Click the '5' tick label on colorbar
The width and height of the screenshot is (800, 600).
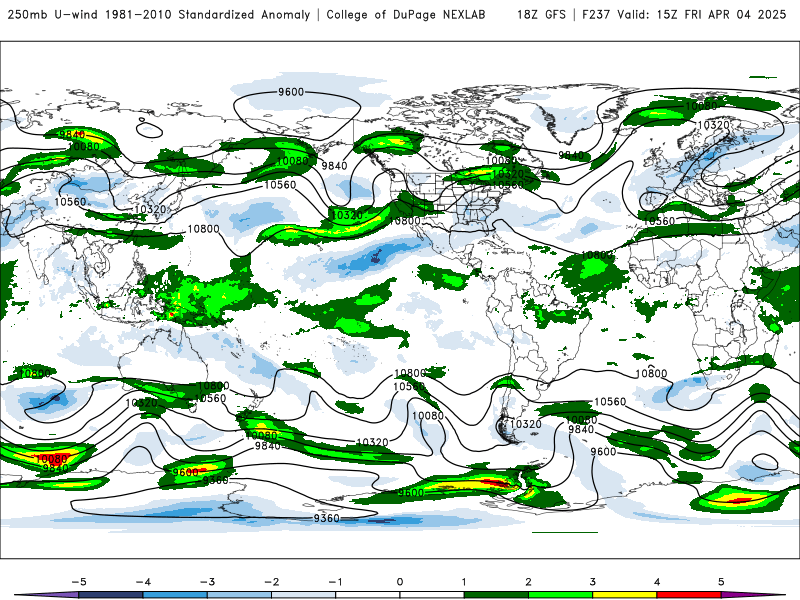click(x=721, y=582)
